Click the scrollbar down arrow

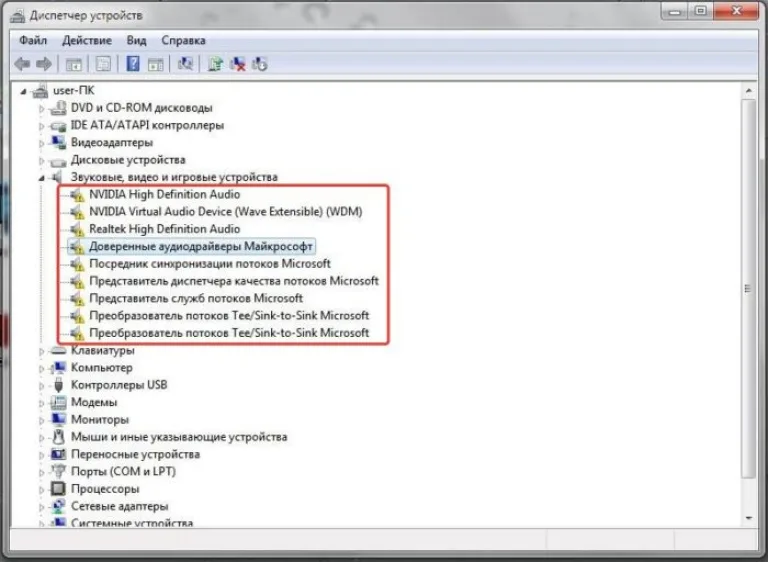click(x=748, y=518)
